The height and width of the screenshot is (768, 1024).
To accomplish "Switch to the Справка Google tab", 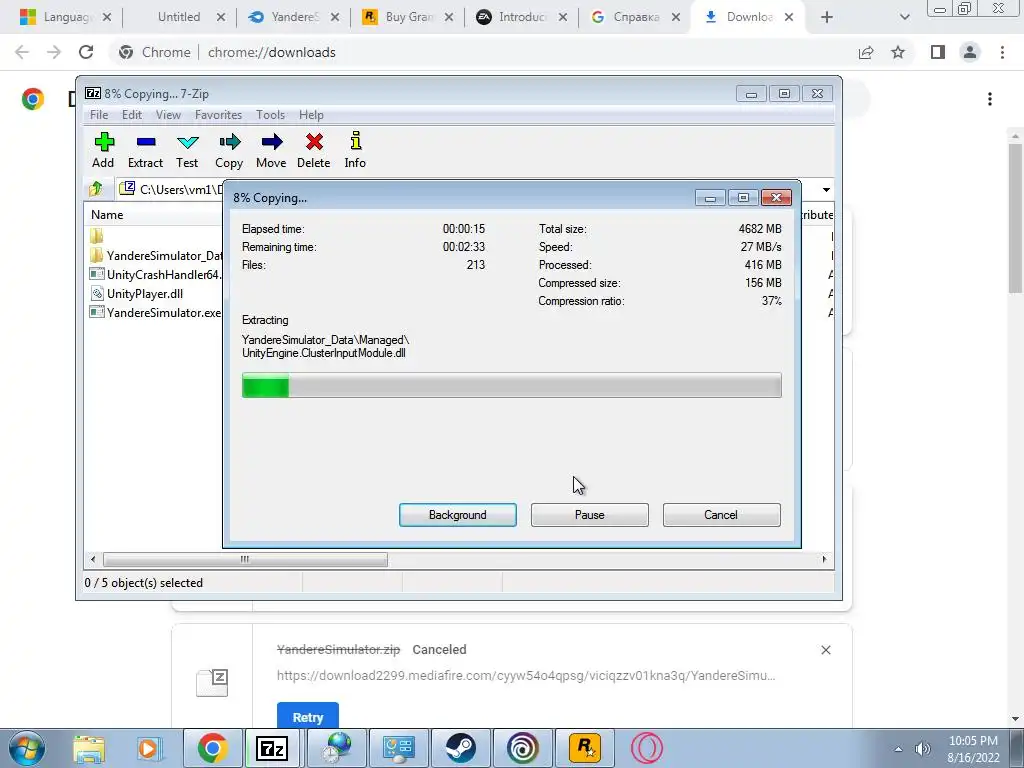I will click(x=636, y=17).
